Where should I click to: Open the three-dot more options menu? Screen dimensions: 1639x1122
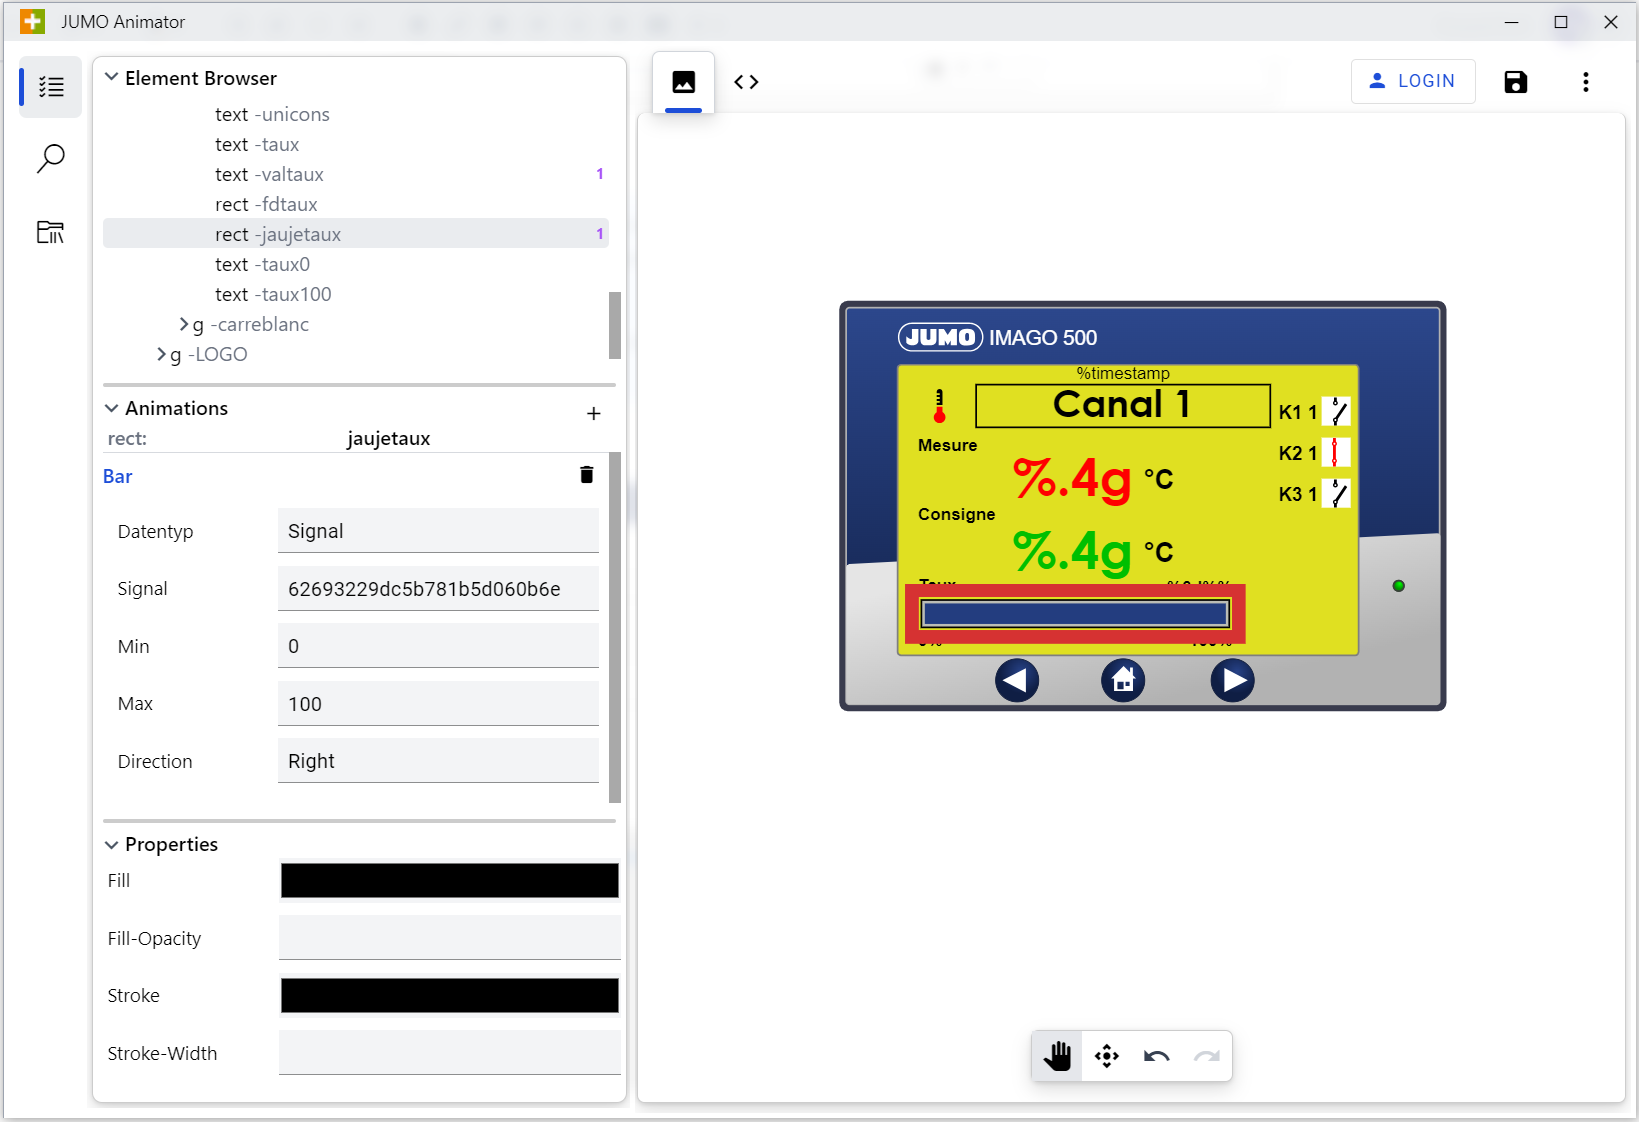[x=1585, y=82]
